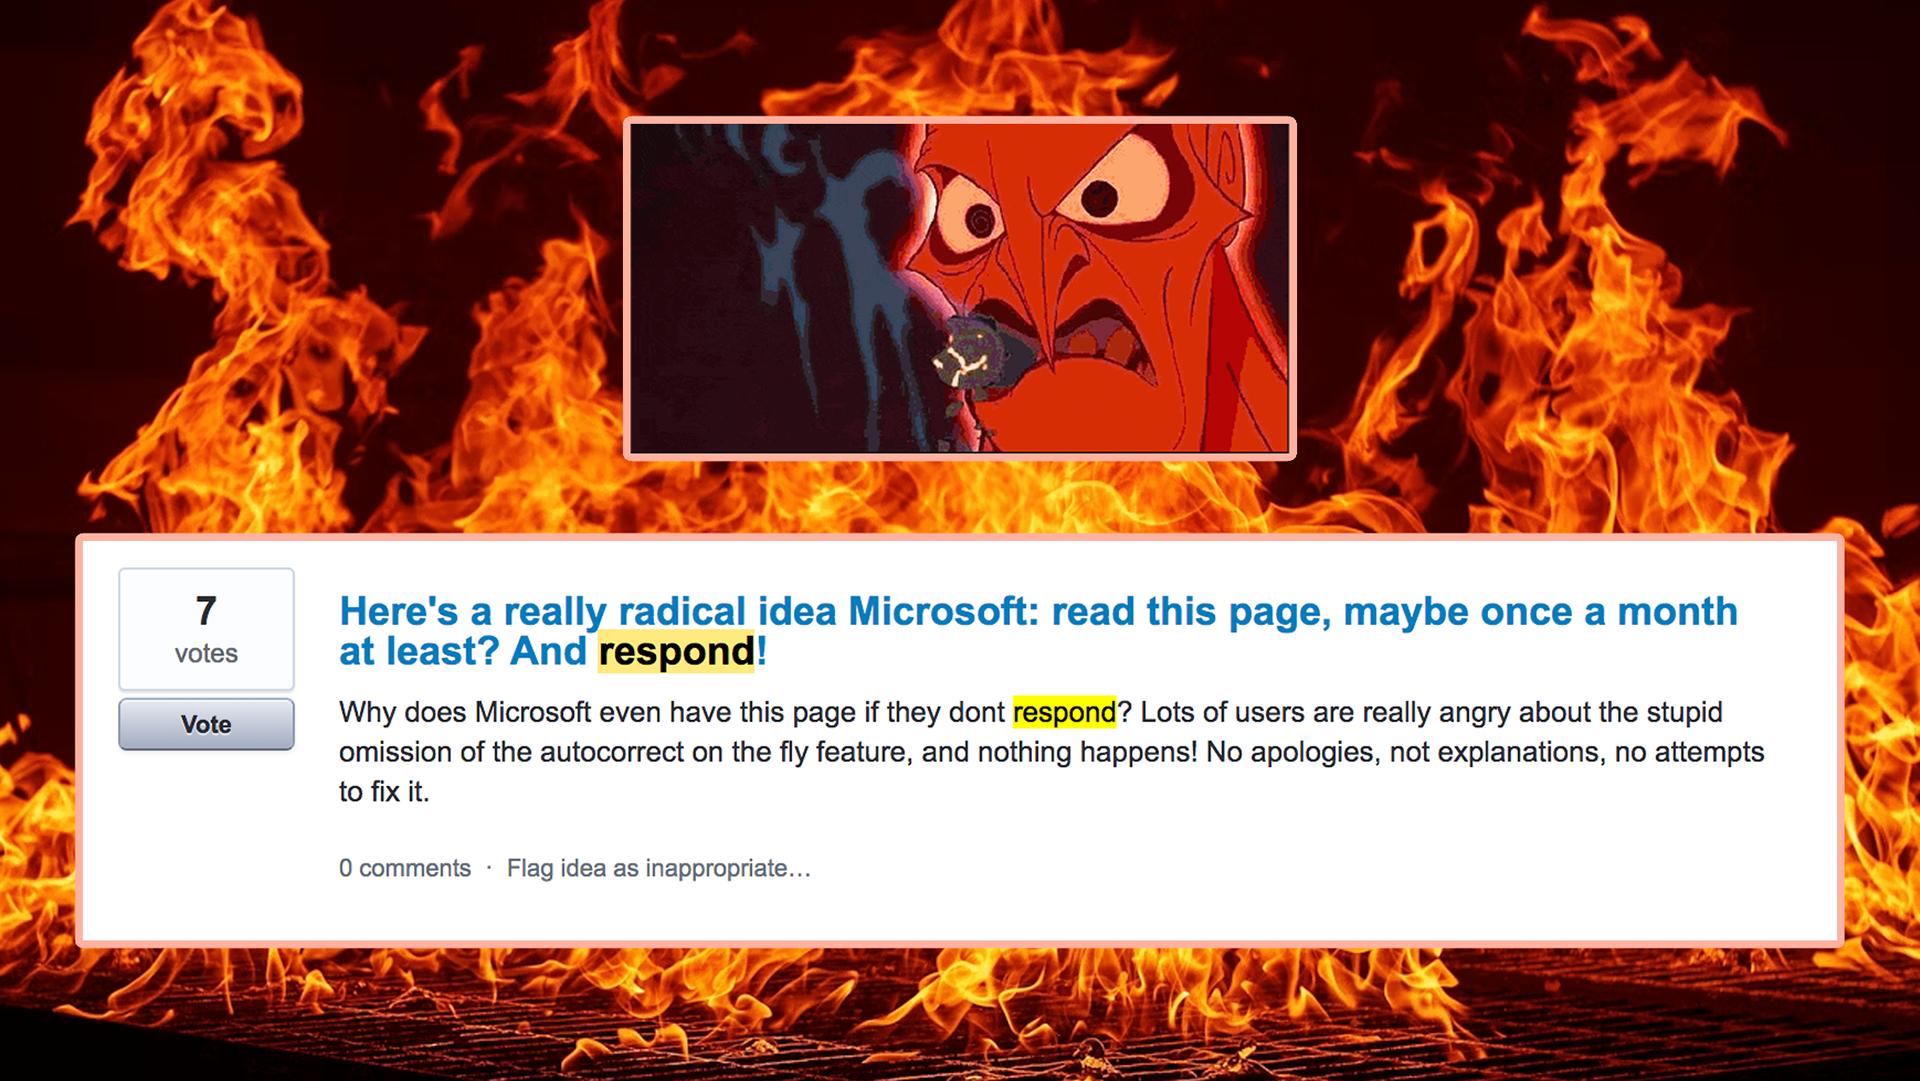This screenshot has height=1081, width=1920.
Task: Click the number 7 in vote box
Action: [x=206, y=610]
